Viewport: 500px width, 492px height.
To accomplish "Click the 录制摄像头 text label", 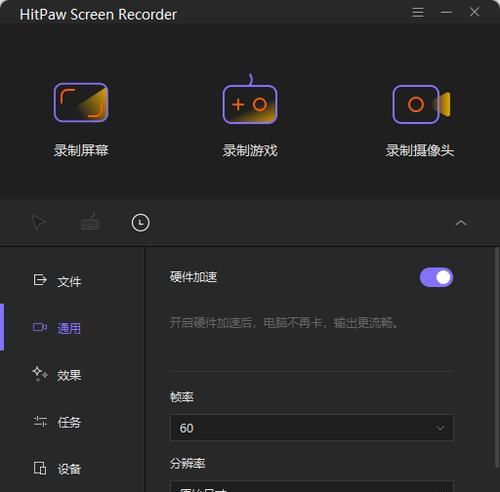I will [x=420, y=151].
